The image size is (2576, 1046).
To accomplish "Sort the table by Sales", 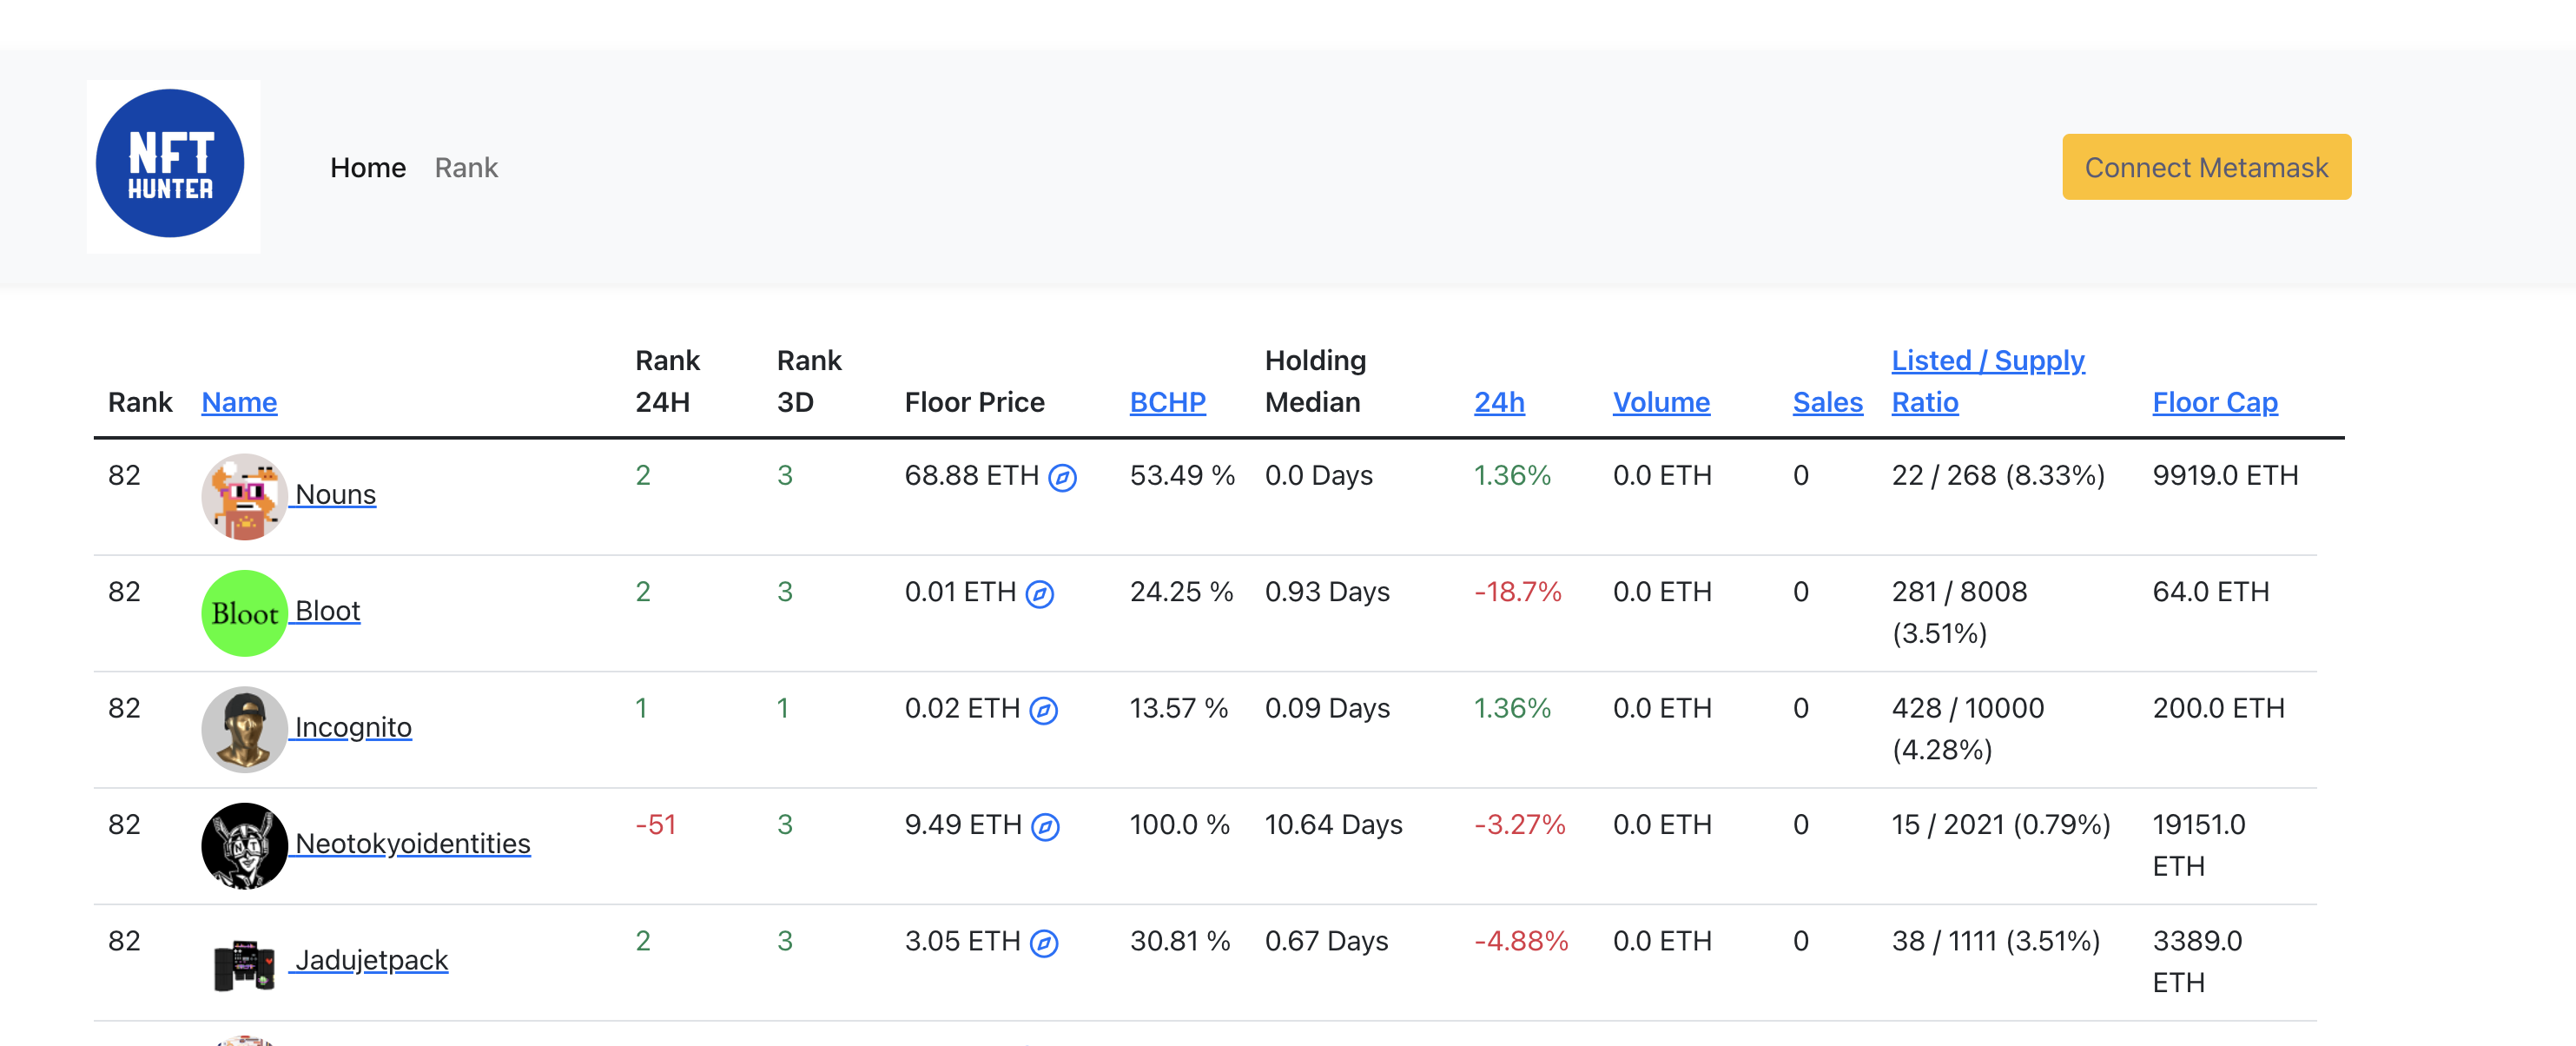I will point(1827,402).
